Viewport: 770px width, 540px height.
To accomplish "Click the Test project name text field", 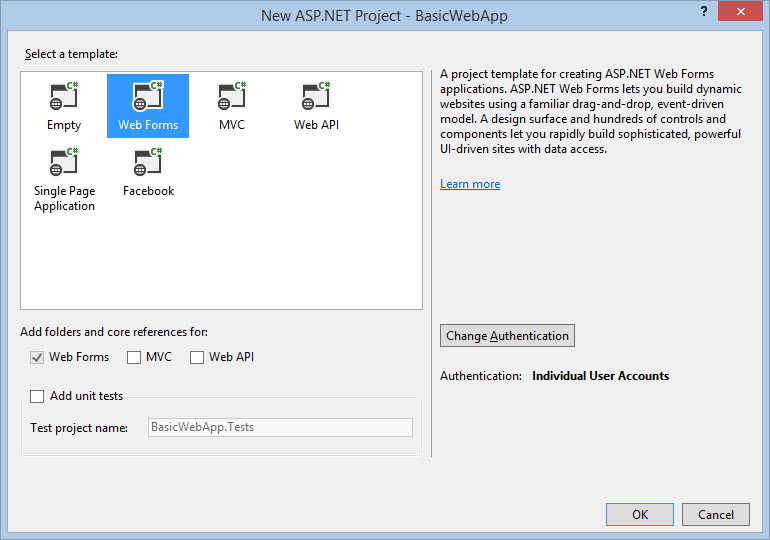I will coord(280,427).
